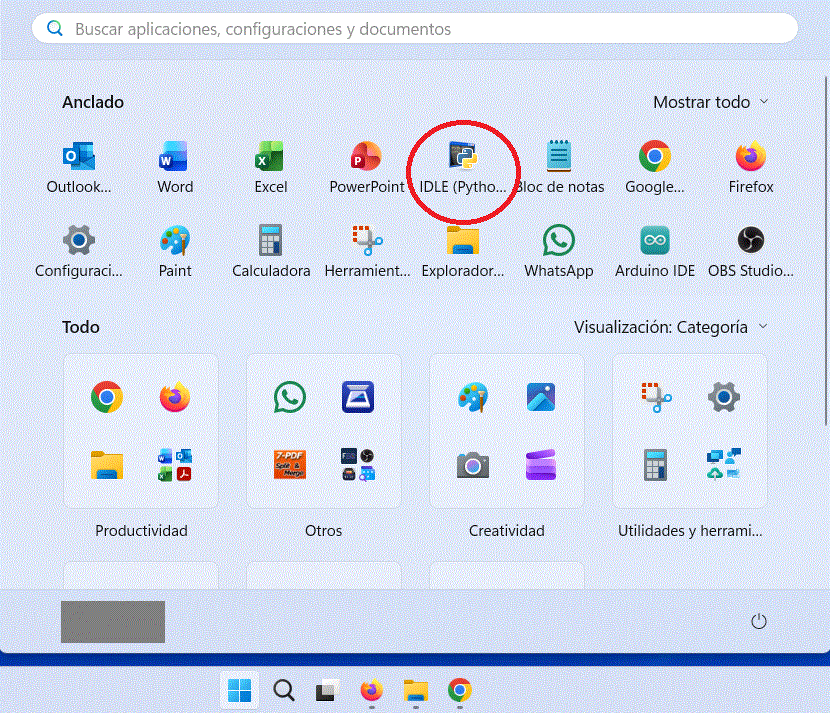830x713 pixels.
Task: Click inside the search field
Action: tap(415, 28)
